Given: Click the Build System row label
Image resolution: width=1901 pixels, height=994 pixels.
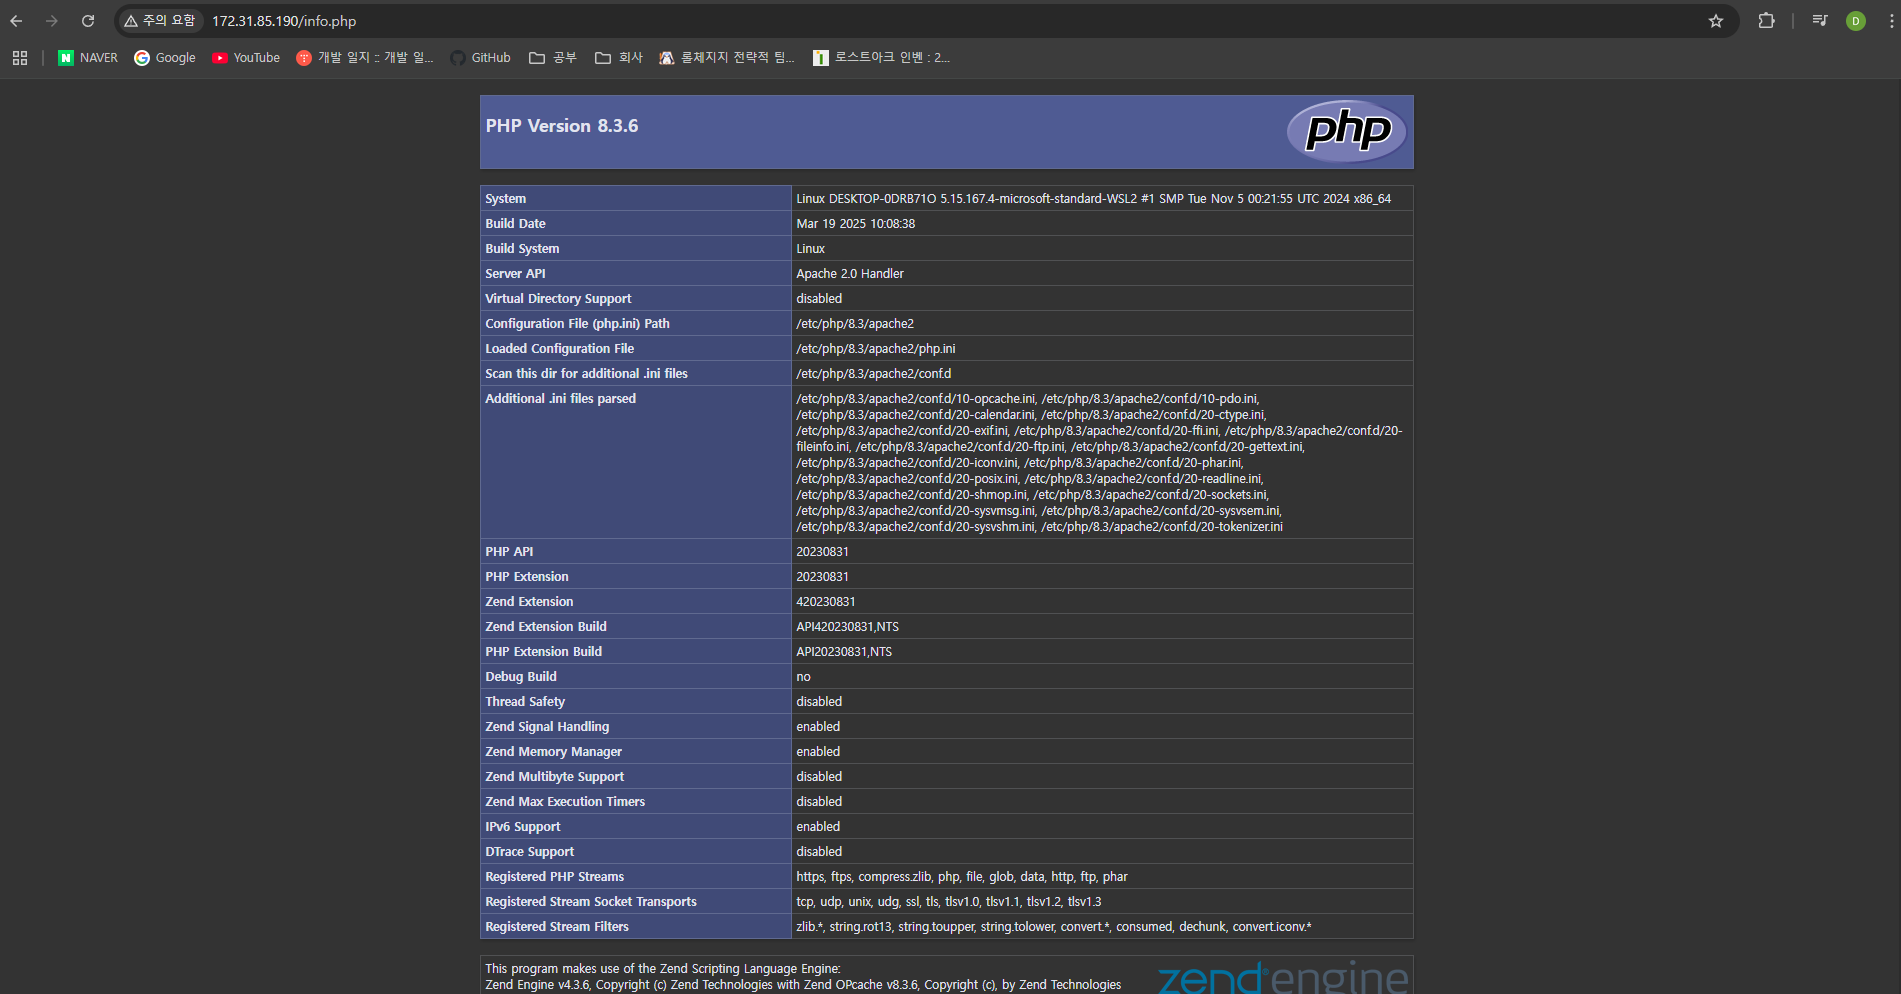Looking at the screenshot, I should coord(522,249).
